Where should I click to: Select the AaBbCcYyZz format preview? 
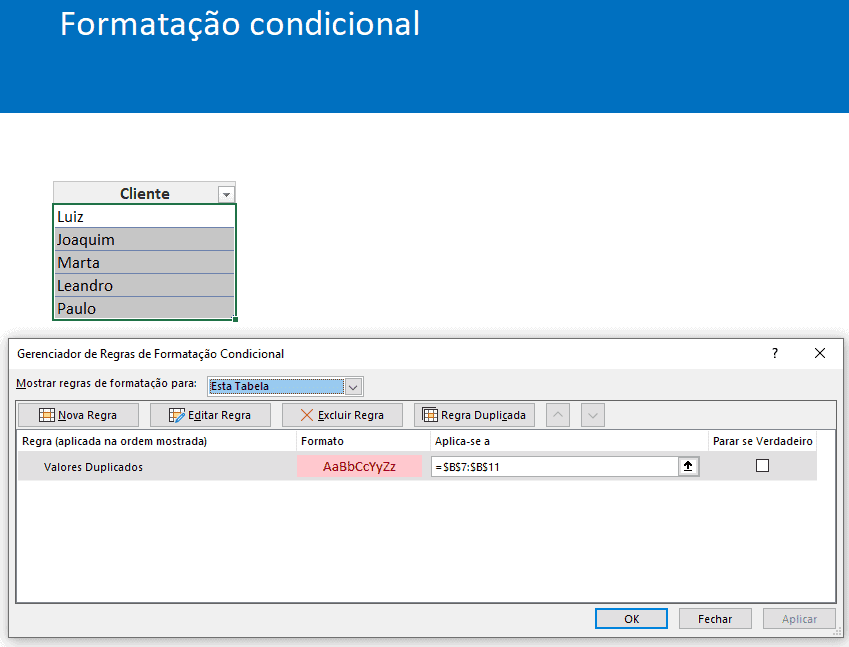(x=360, y=466)
